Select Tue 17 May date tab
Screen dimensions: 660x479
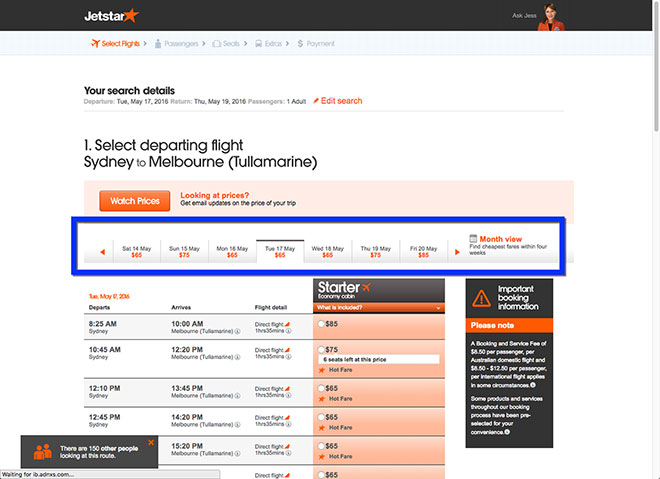(x=280, y=252)
